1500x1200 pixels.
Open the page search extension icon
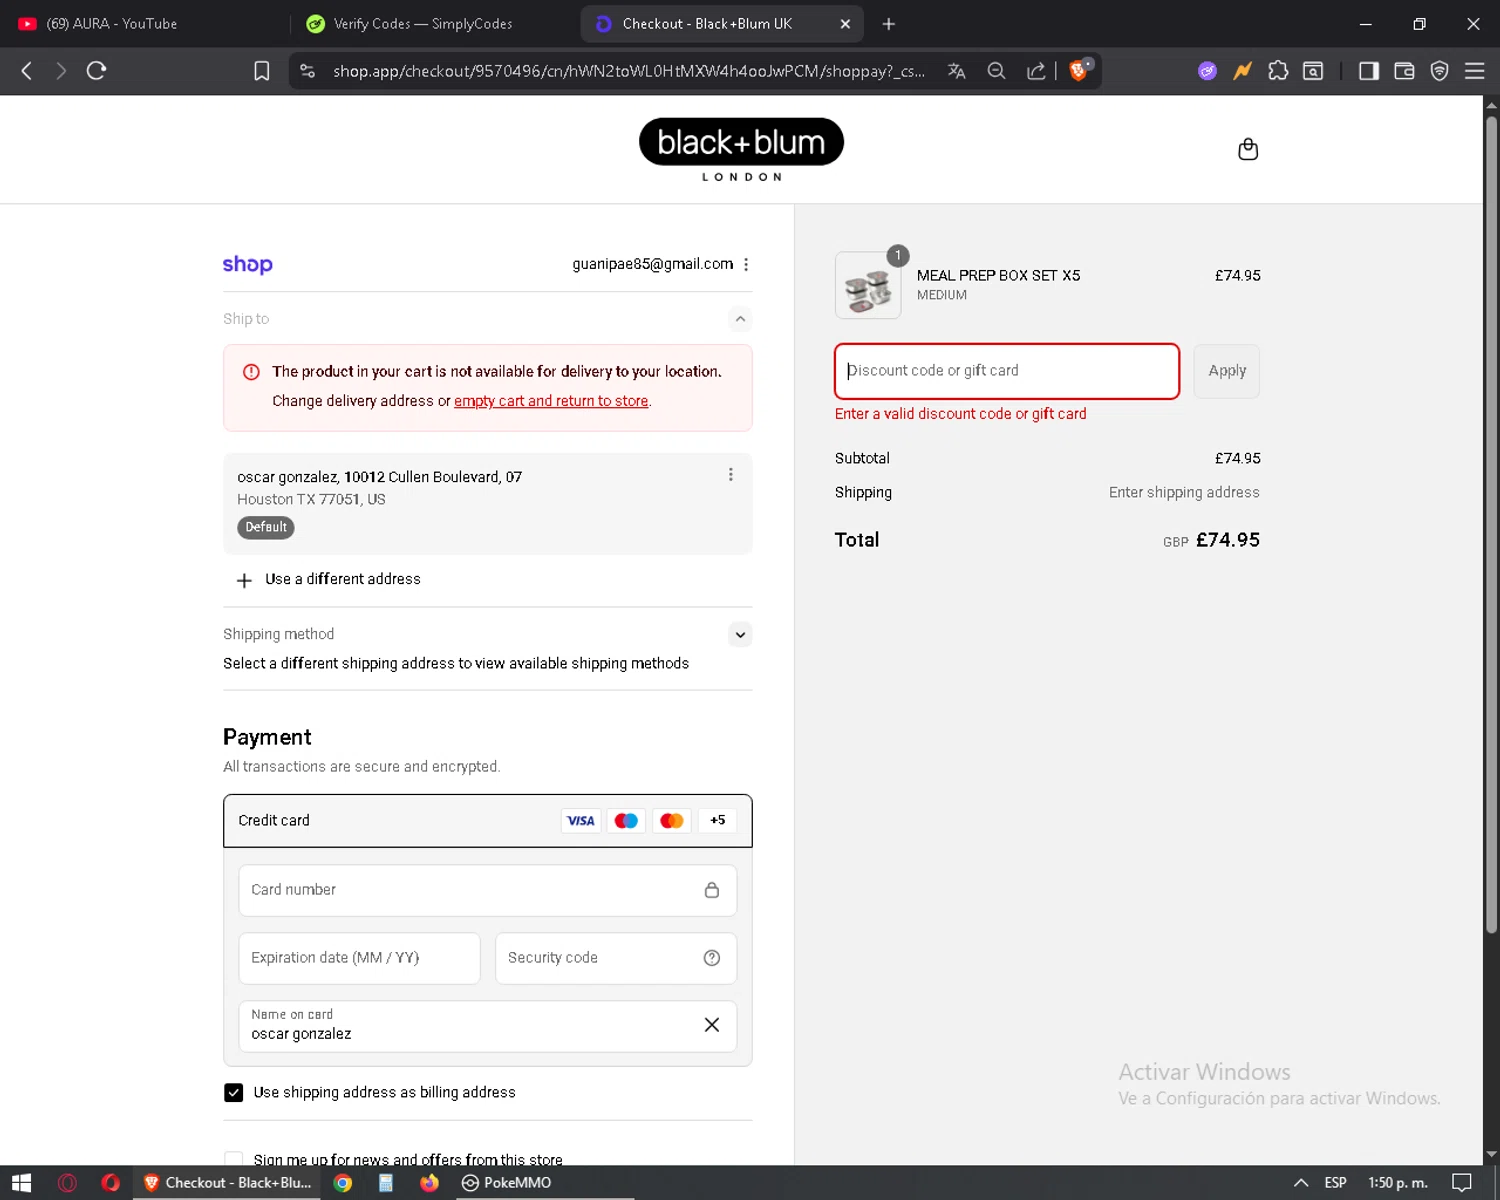pyautogui.click(x=1313, y=71)
